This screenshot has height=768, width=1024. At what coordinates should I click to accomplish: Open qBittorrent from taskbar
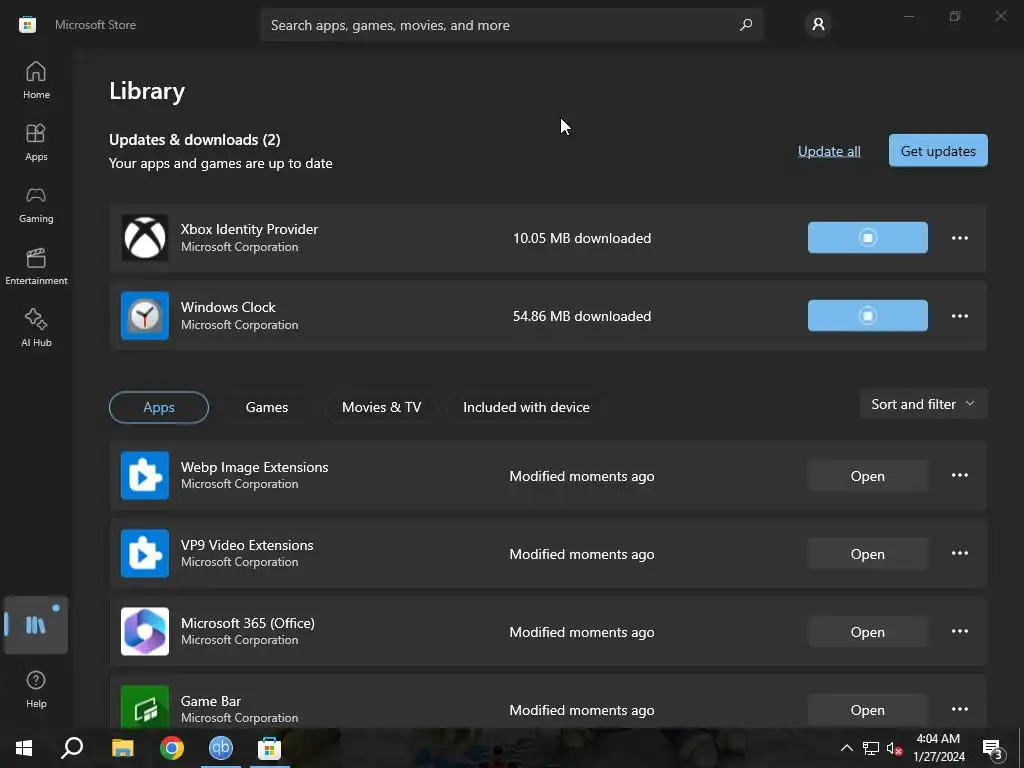[221, 748]
